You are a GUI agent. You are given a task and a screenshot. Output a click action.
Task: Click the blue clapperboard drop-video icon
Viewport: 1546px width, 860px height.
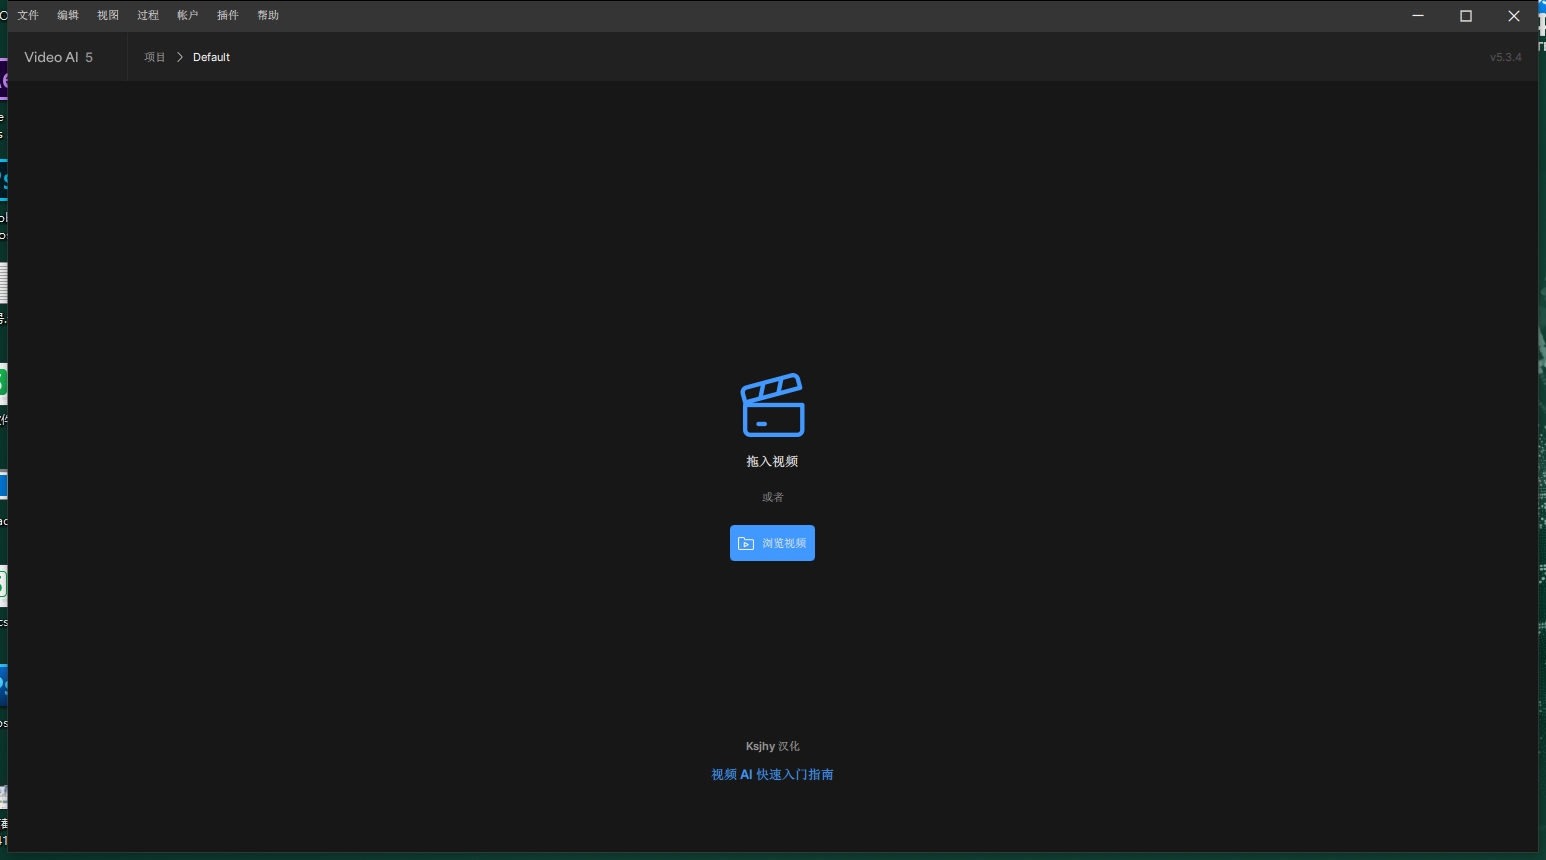tap(772, 404)
